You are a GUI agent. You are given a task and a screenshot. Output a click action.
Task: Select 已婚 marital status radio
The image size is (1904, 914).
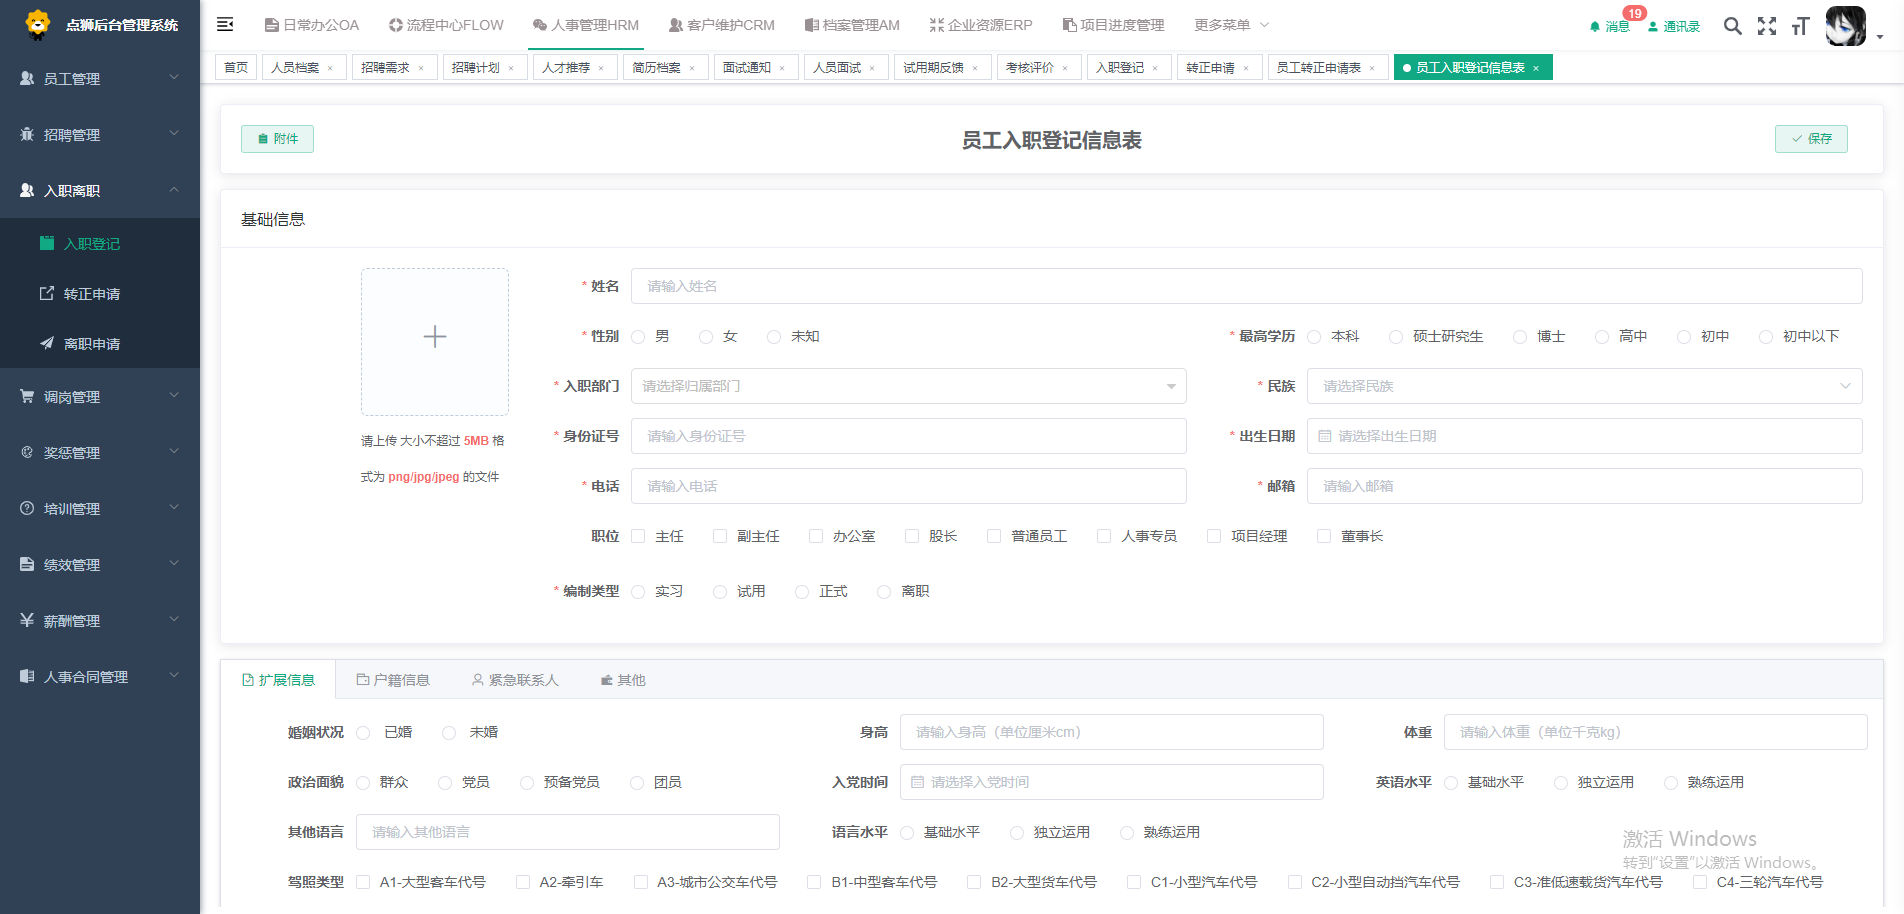coord(363,733)
